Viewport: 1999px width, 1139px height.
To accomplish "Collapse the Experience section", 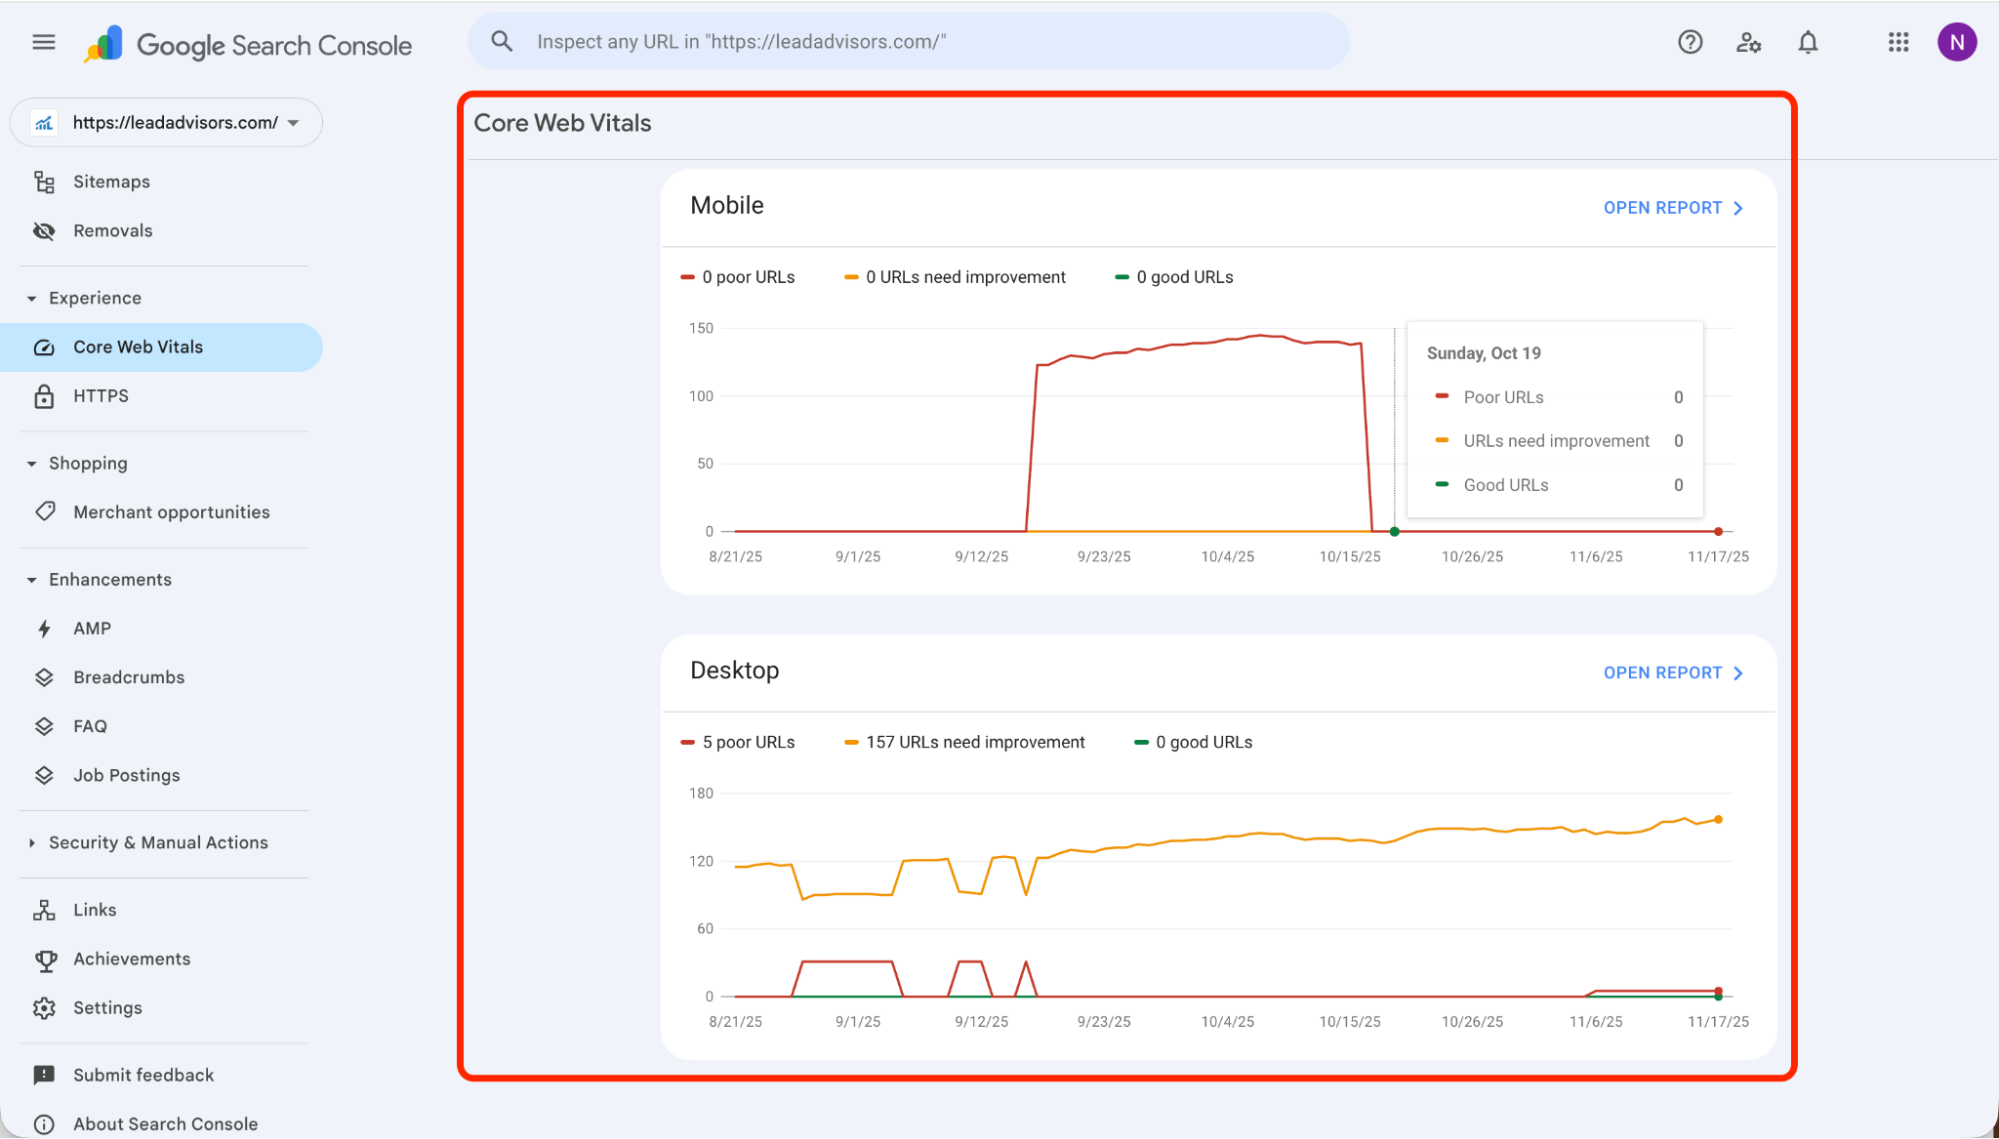I will coord(31,297).
